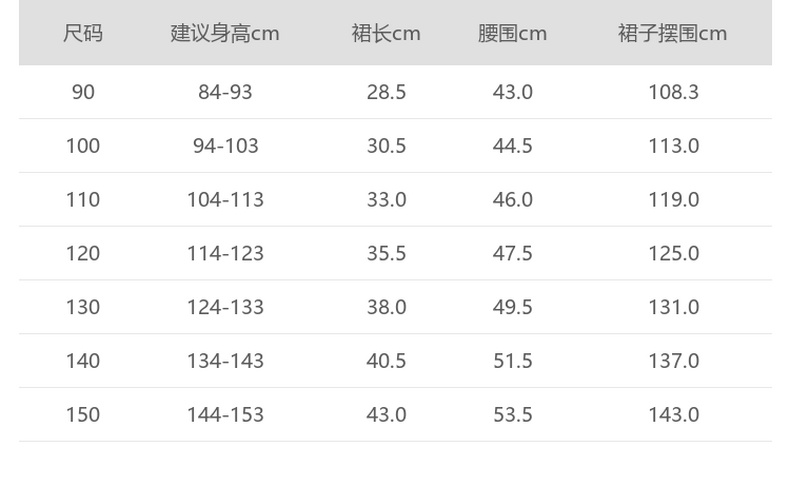
Task: Click the 腰围cm column header
Action: [x=512, y=33]
